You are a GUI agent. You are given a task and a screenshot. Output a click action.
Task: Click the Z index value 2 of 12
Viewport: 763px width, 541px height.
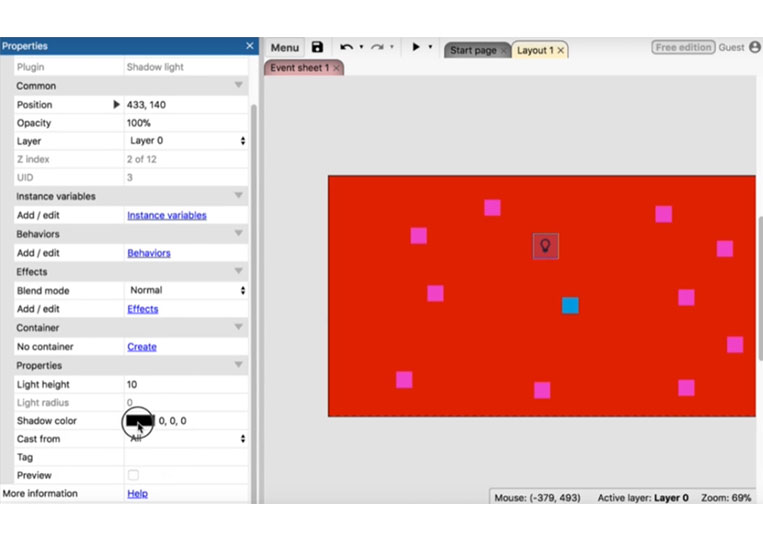click(142, 159)
